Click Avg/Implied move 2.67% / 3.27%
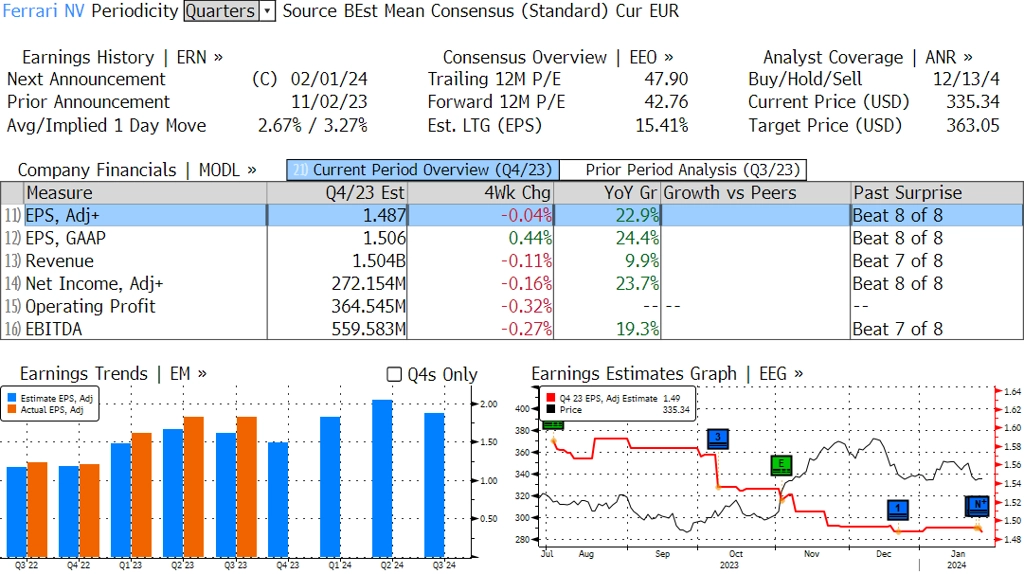 [313, 125]
